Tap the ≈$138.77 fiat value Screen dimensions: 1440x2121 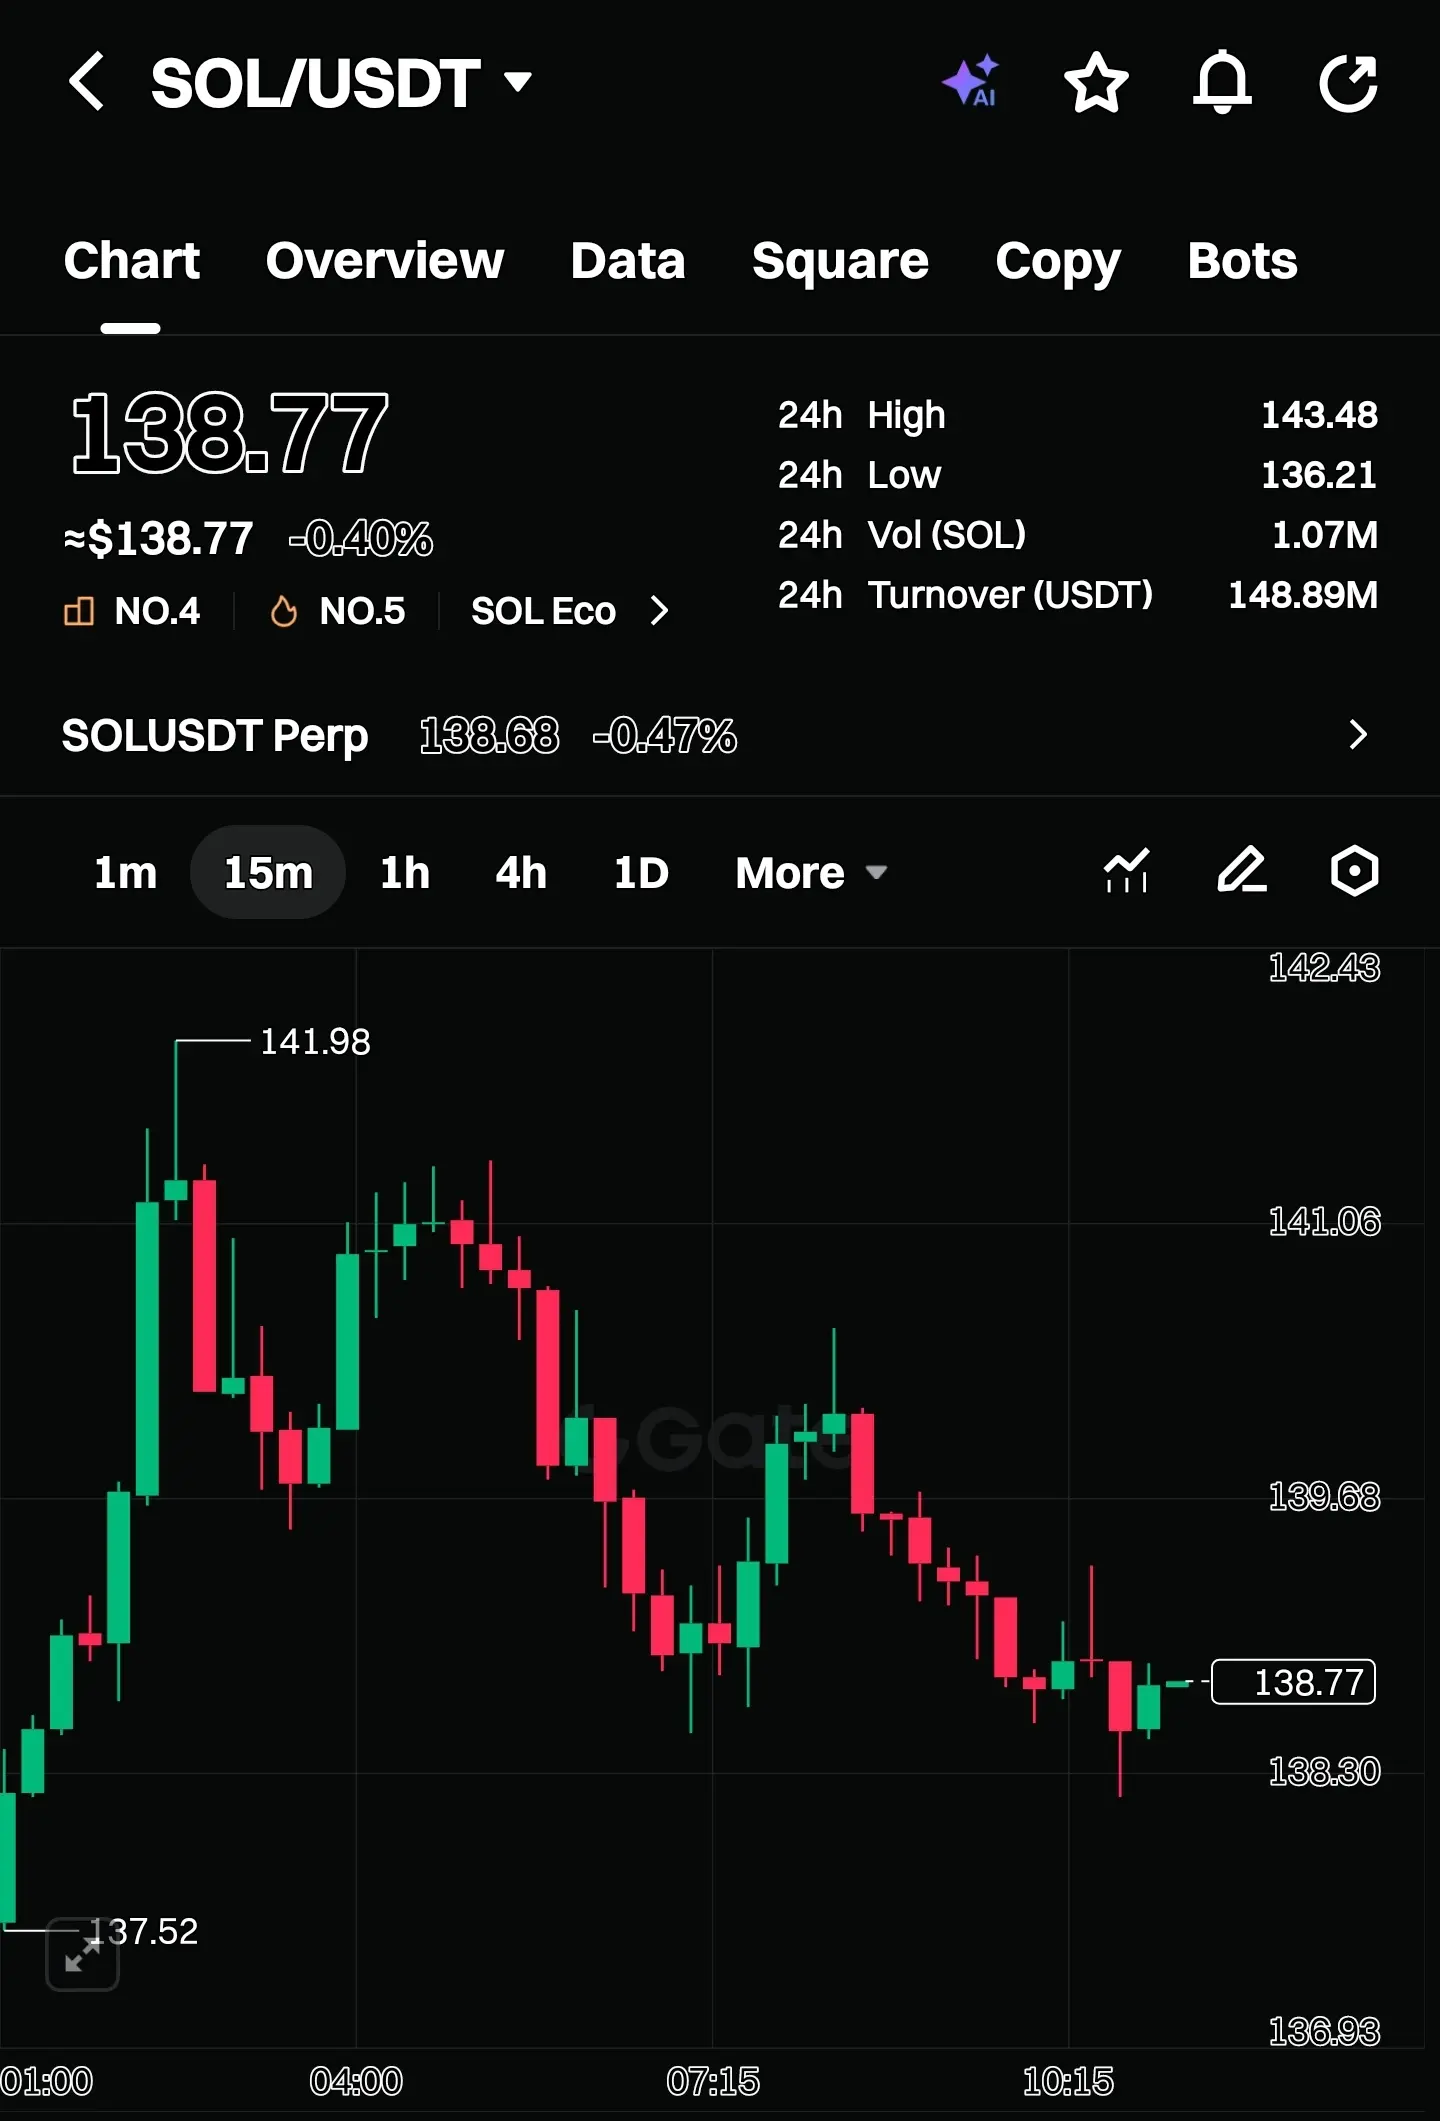pos(158,539)
